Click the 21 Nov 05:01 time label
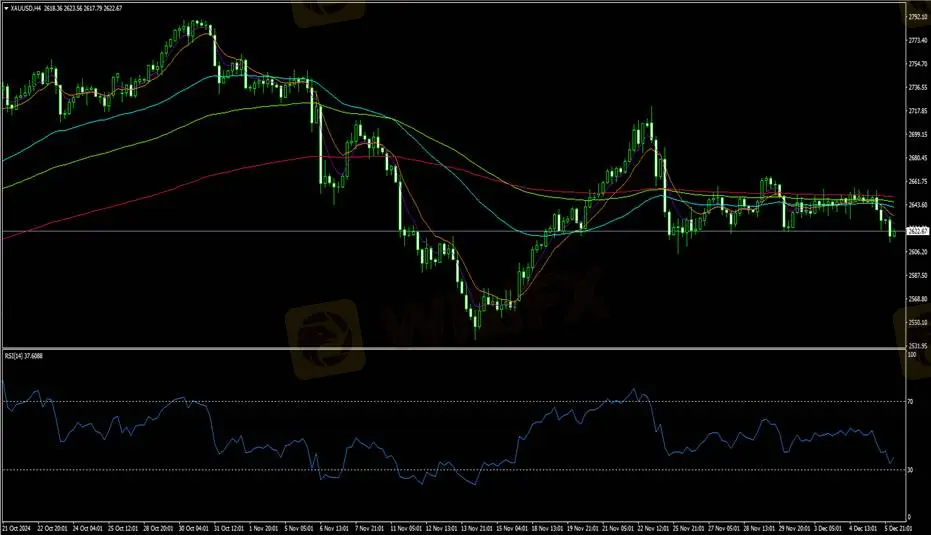The image size is (931, 535). (x=620, y=528)
